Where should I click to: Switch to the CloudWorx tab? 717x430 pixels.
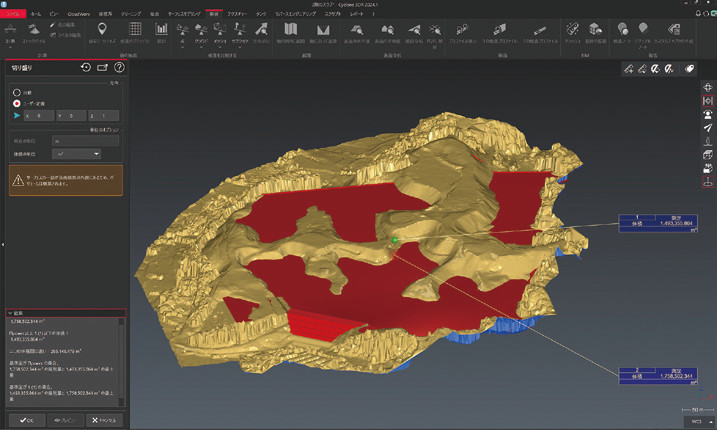79,14
